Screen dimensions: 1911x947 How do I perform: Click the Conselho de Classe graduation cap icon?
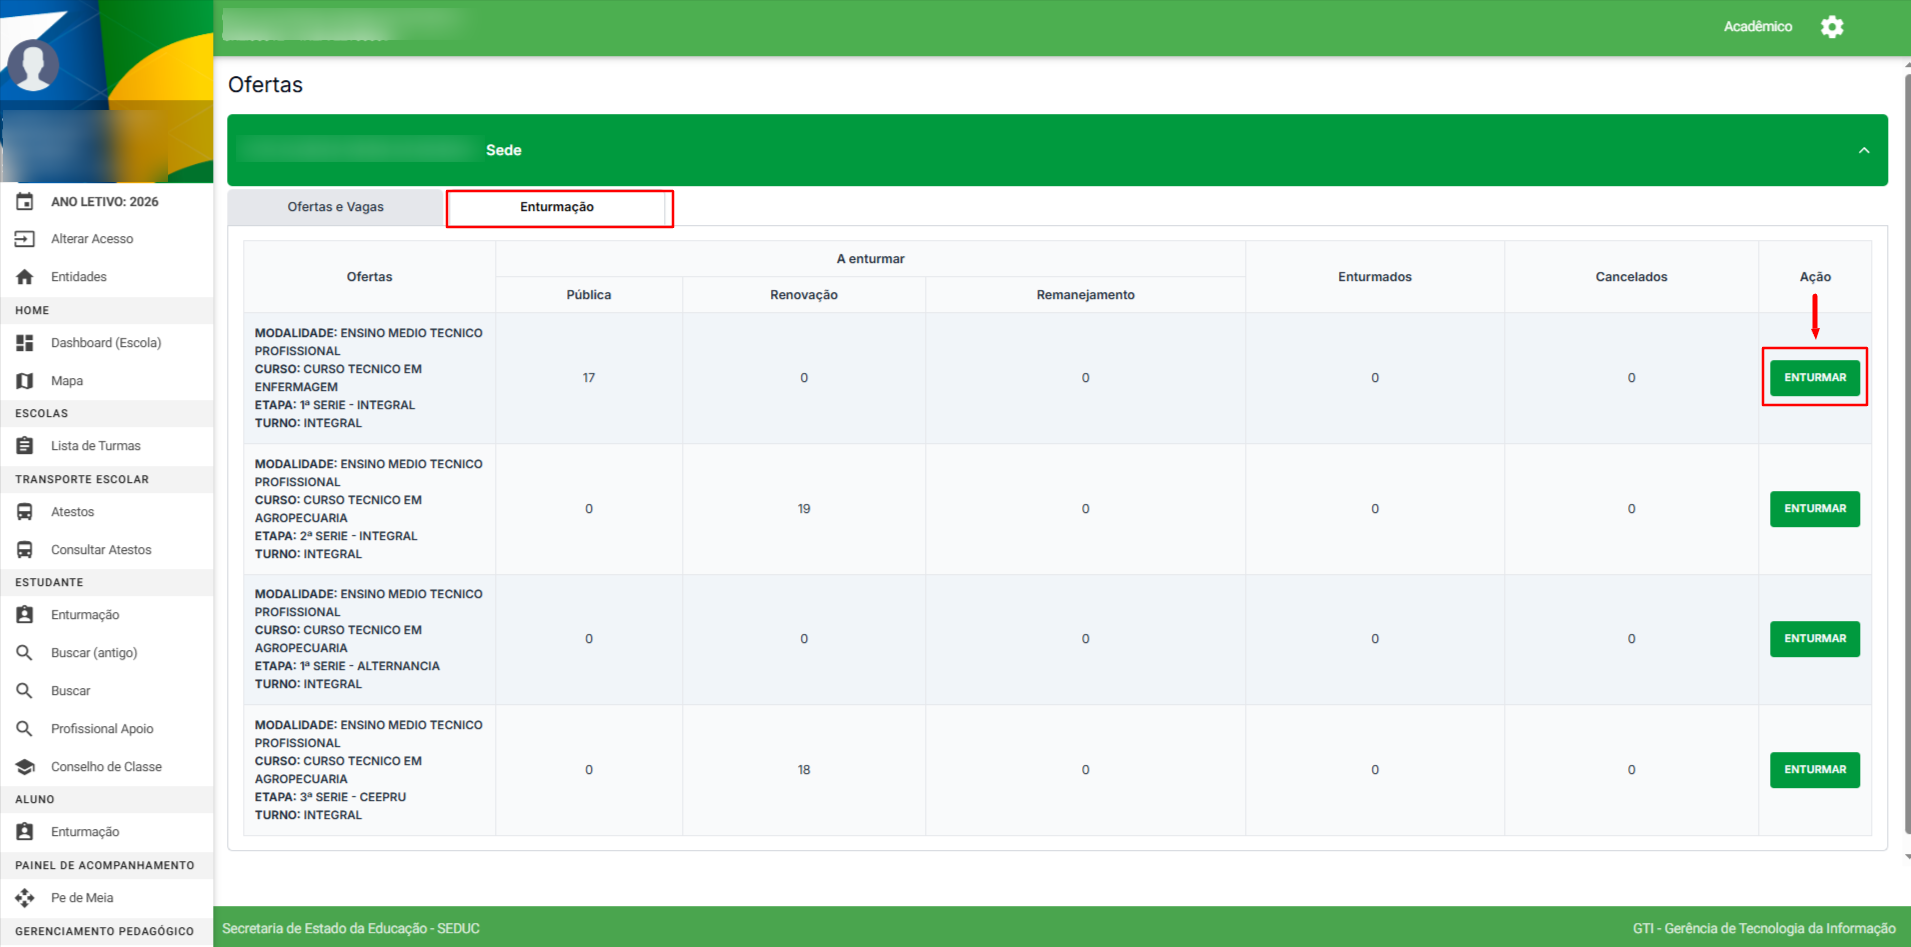point(25,767)
